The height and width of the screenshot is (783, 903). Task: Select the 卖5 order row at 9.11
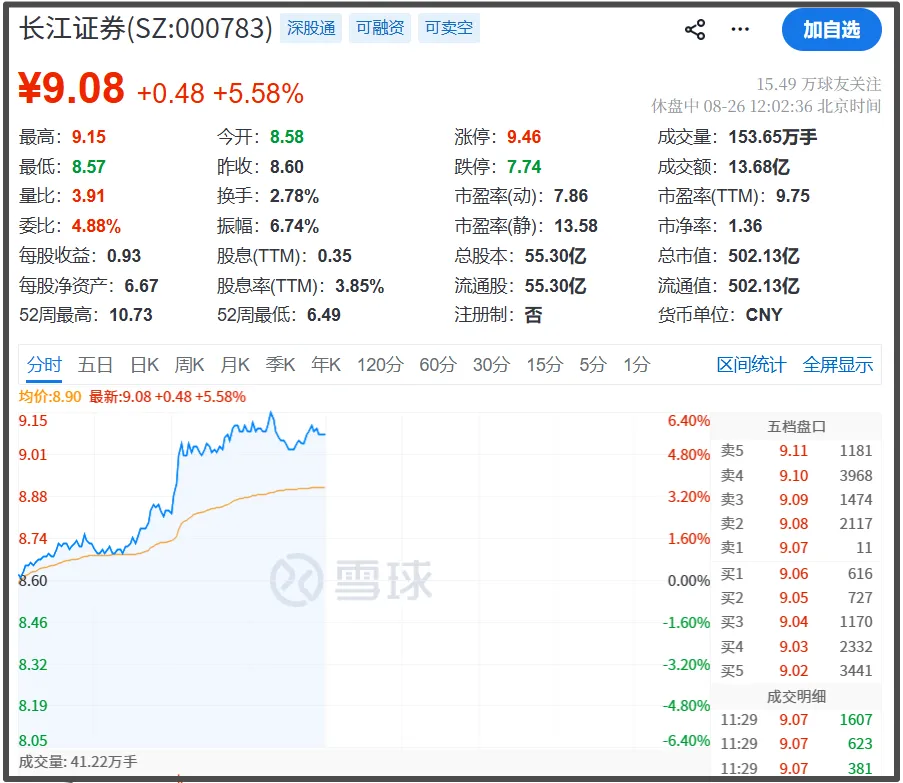pyautogui.click(x=796, y=451)
